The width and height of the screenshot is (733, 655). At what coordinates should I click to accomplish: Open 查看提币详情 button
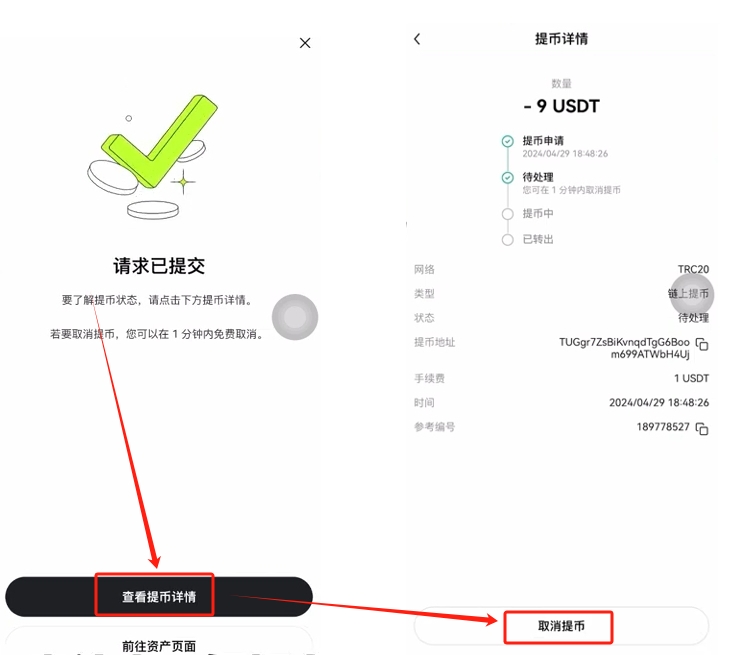[159, 597]
